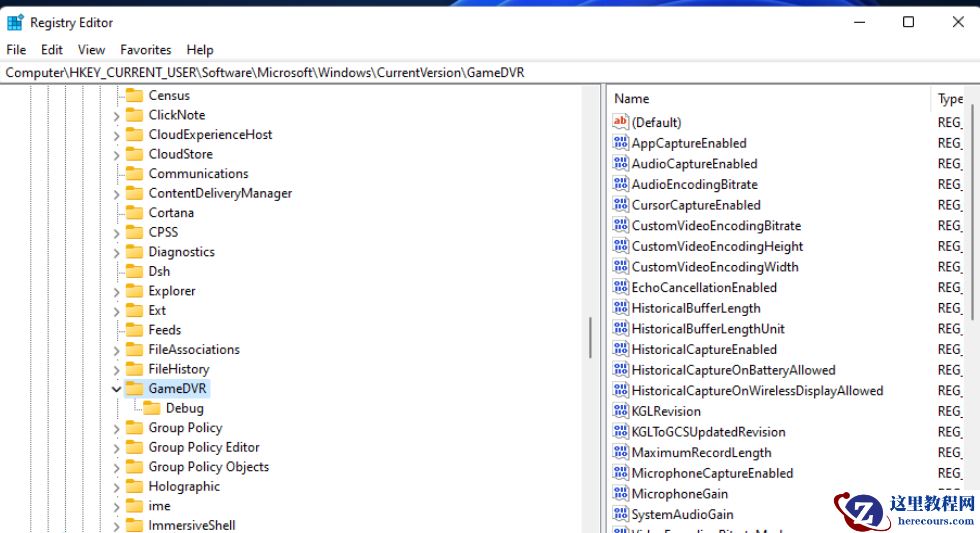Image resolution: width=980 pixels, height=533 pixels.
Task: Minimize the Registry Editor window
Action: (x=860, y=22)
